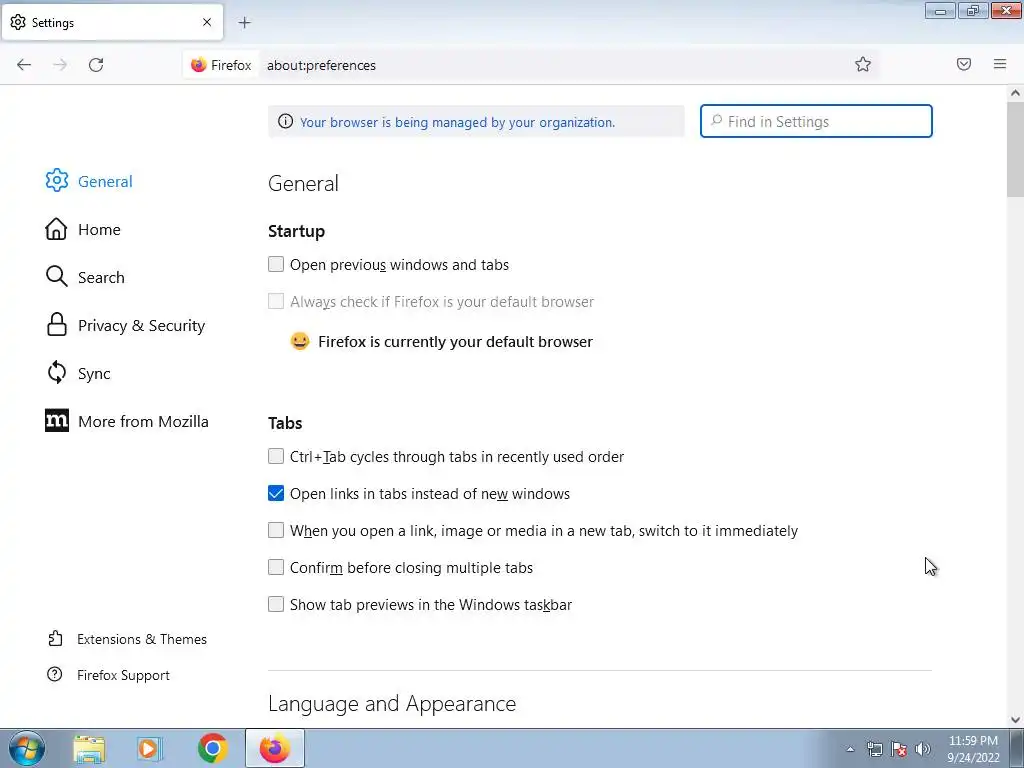The width and height of the screenshot is (1024, 768).
Task: Click the page scrollbar down arrow
Action: click(x=1015, y=720)
